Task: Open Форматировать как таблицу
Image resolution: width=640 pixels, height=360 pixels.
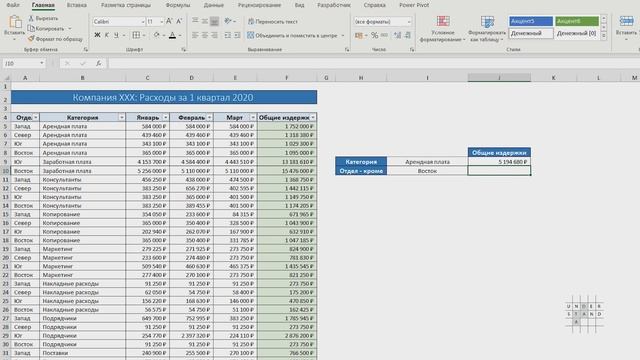Action: pos(487,29)
